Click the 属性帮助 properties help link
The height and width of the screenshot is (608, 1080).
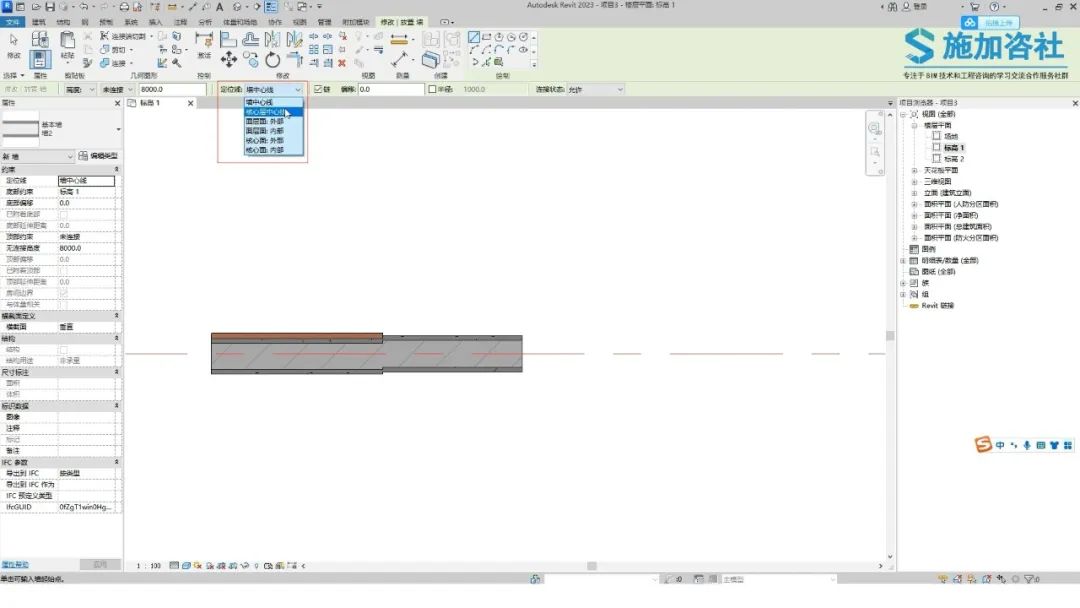click(14, 565)
